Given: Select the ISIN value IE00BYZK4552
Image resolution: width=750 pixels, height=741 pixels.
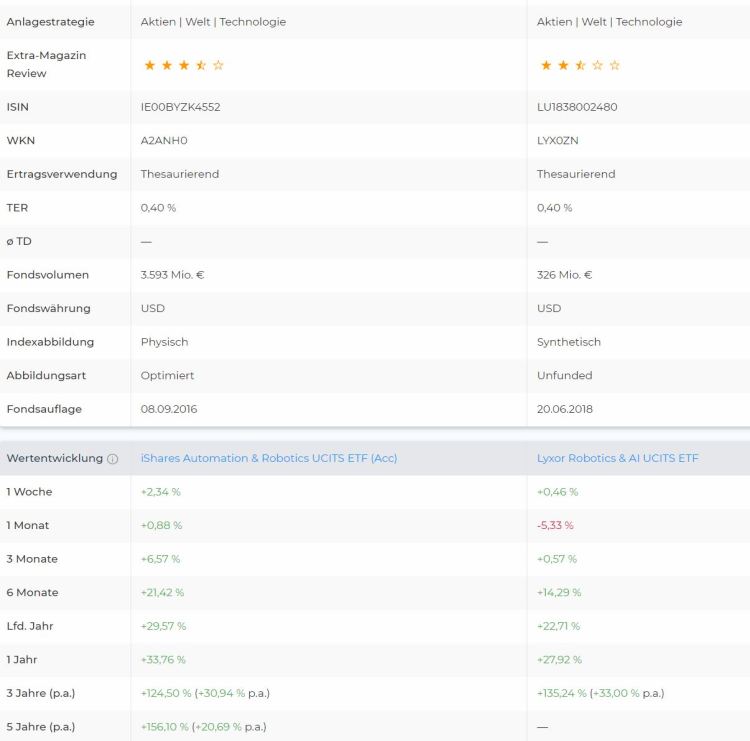Looking at the screenshot, I should pyautogui.click(x=180, y=107).
